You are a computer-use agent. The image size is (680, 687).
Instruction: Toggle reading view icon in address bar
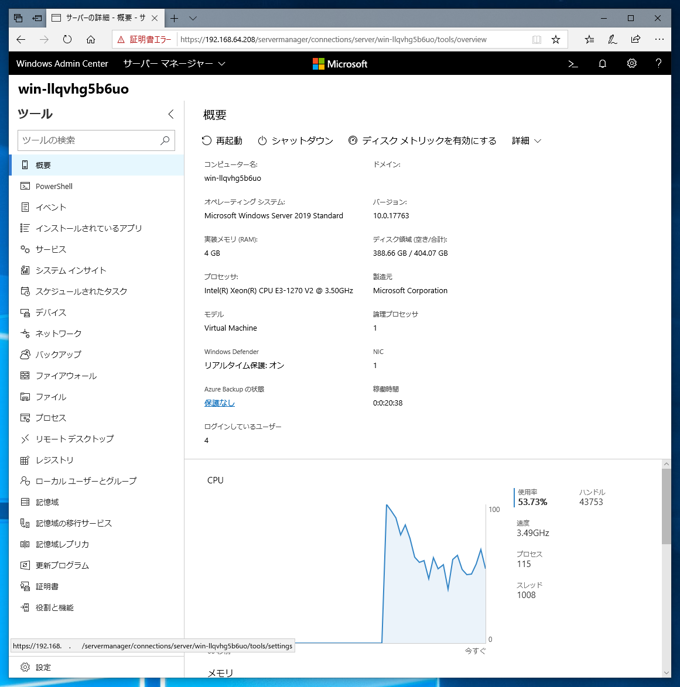click(536, 39)
